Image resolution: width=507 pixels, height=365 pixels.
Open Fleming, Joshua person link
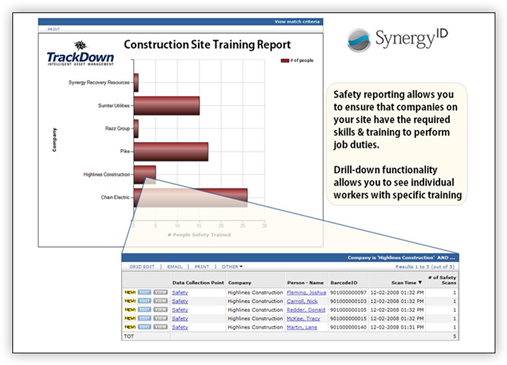coord(306,292)
